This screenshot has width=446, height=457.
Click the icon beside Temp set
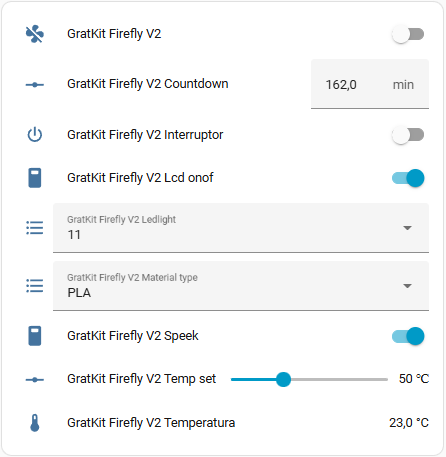(35, 379)
